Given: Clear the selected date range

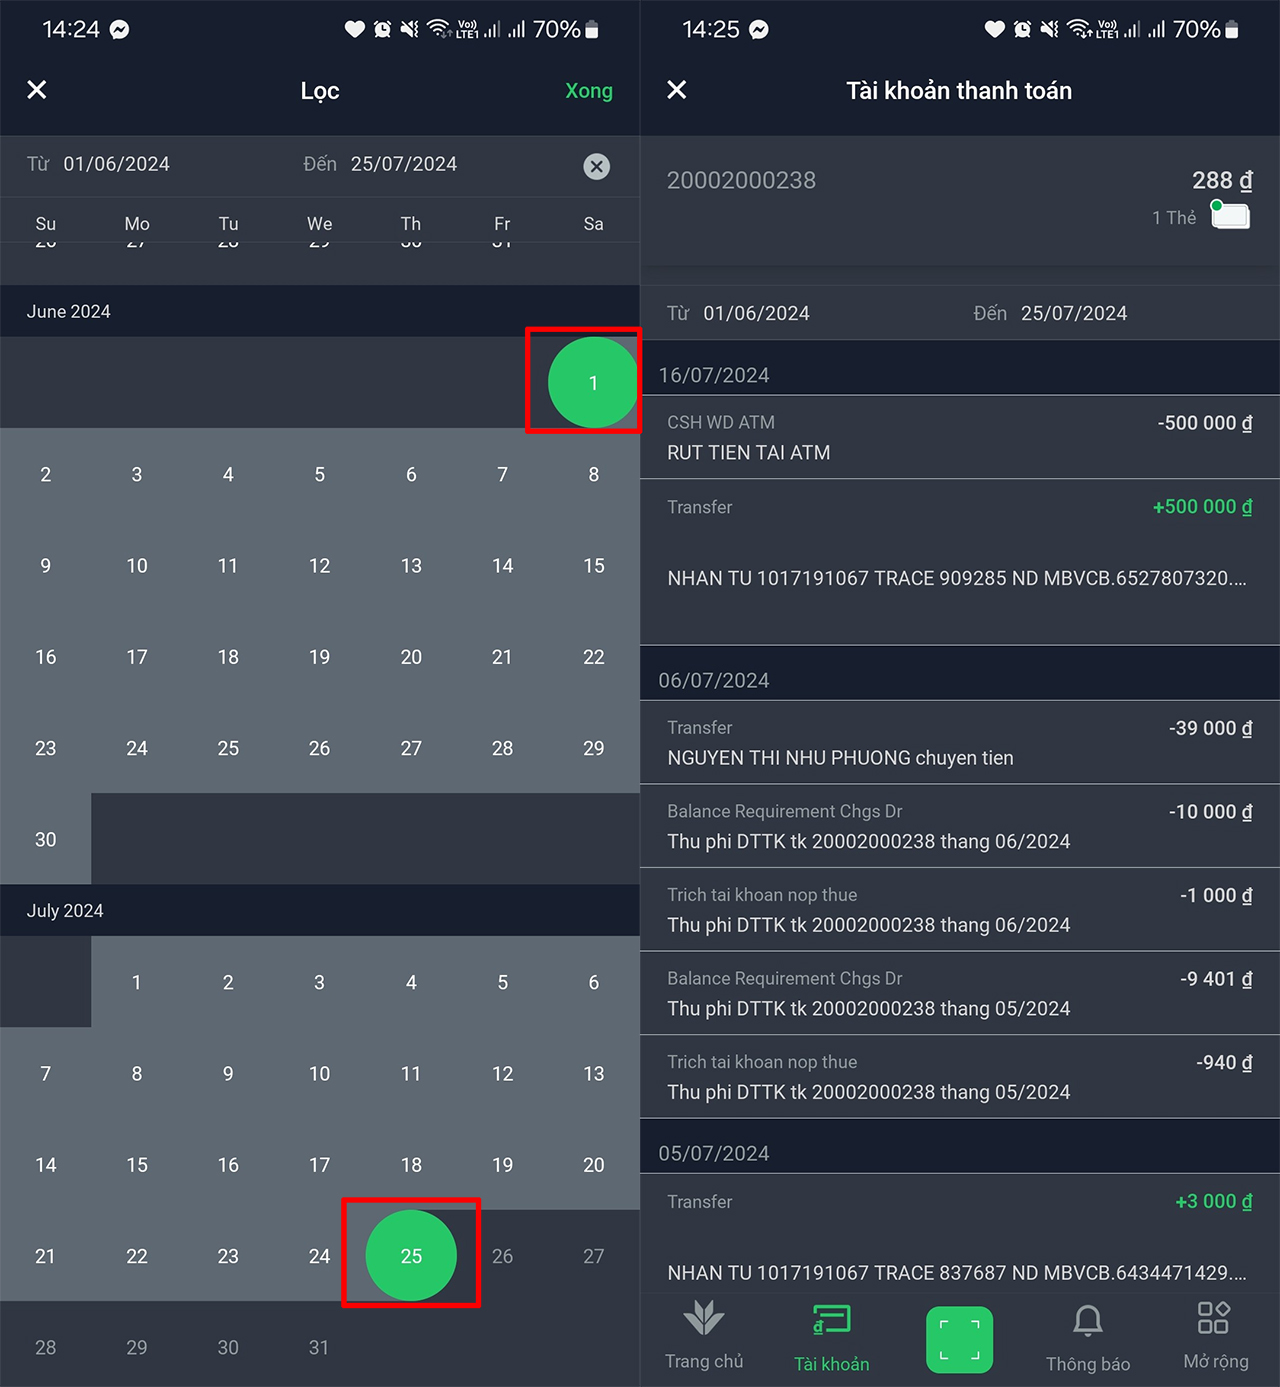Looking at the screenshot, I should pos(596,166).
